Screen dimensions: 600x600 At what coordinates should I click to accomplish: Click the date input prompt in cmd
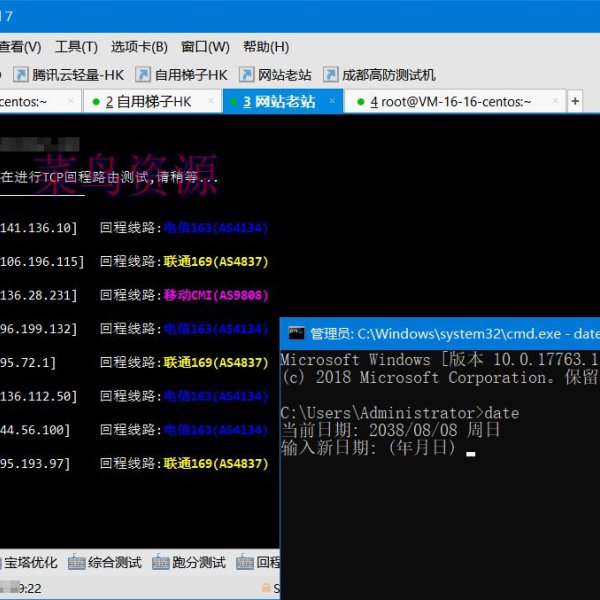pyautogui.click(x=470, y=449)
